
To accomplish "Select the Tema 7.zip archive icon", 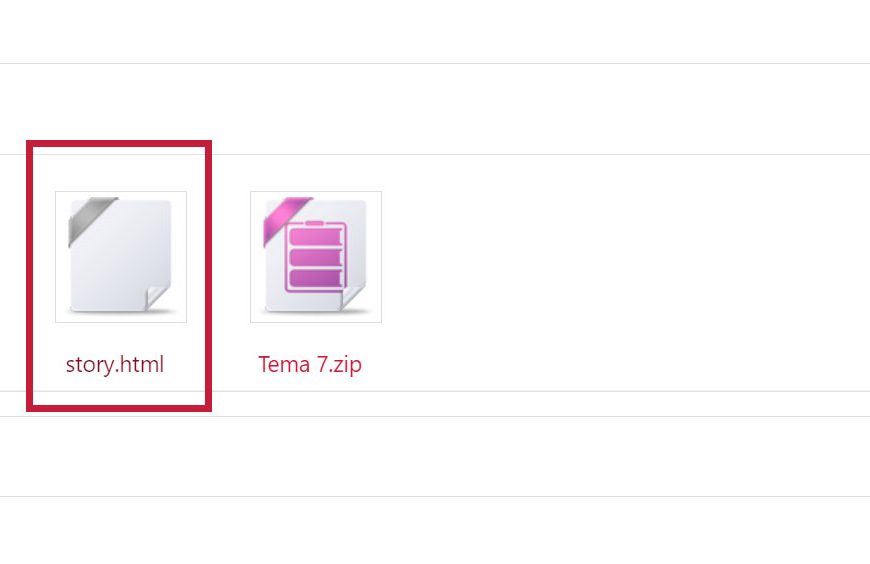I will pyautogui.click(x=316, y=256).
